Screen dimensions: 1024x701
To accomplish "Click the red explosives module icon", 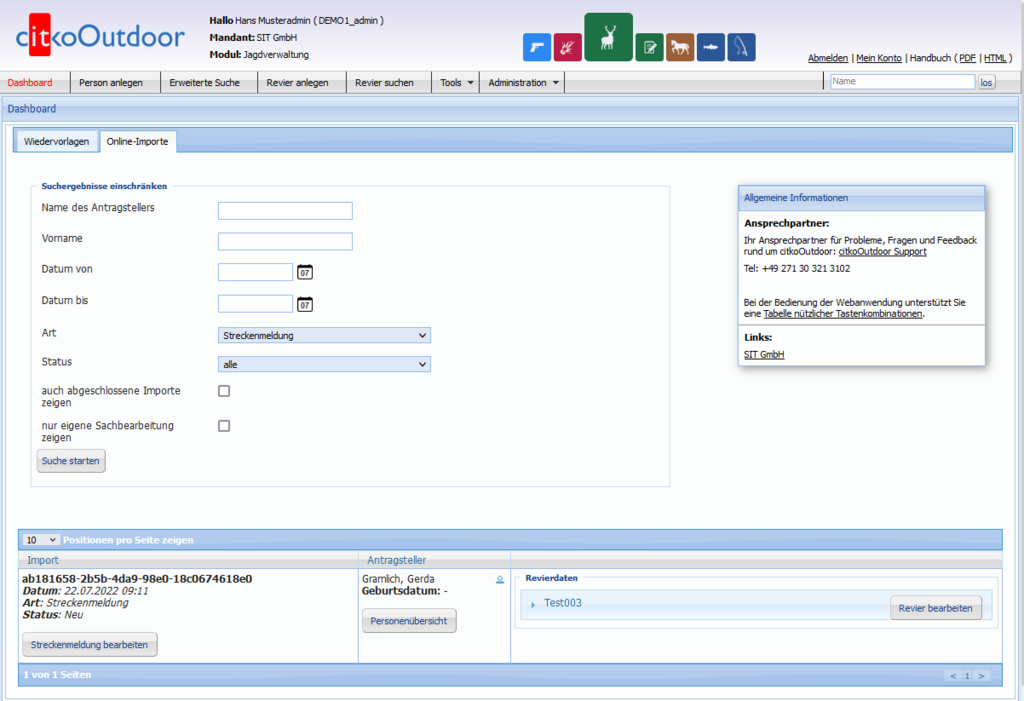I will click(x=567, y=47).
